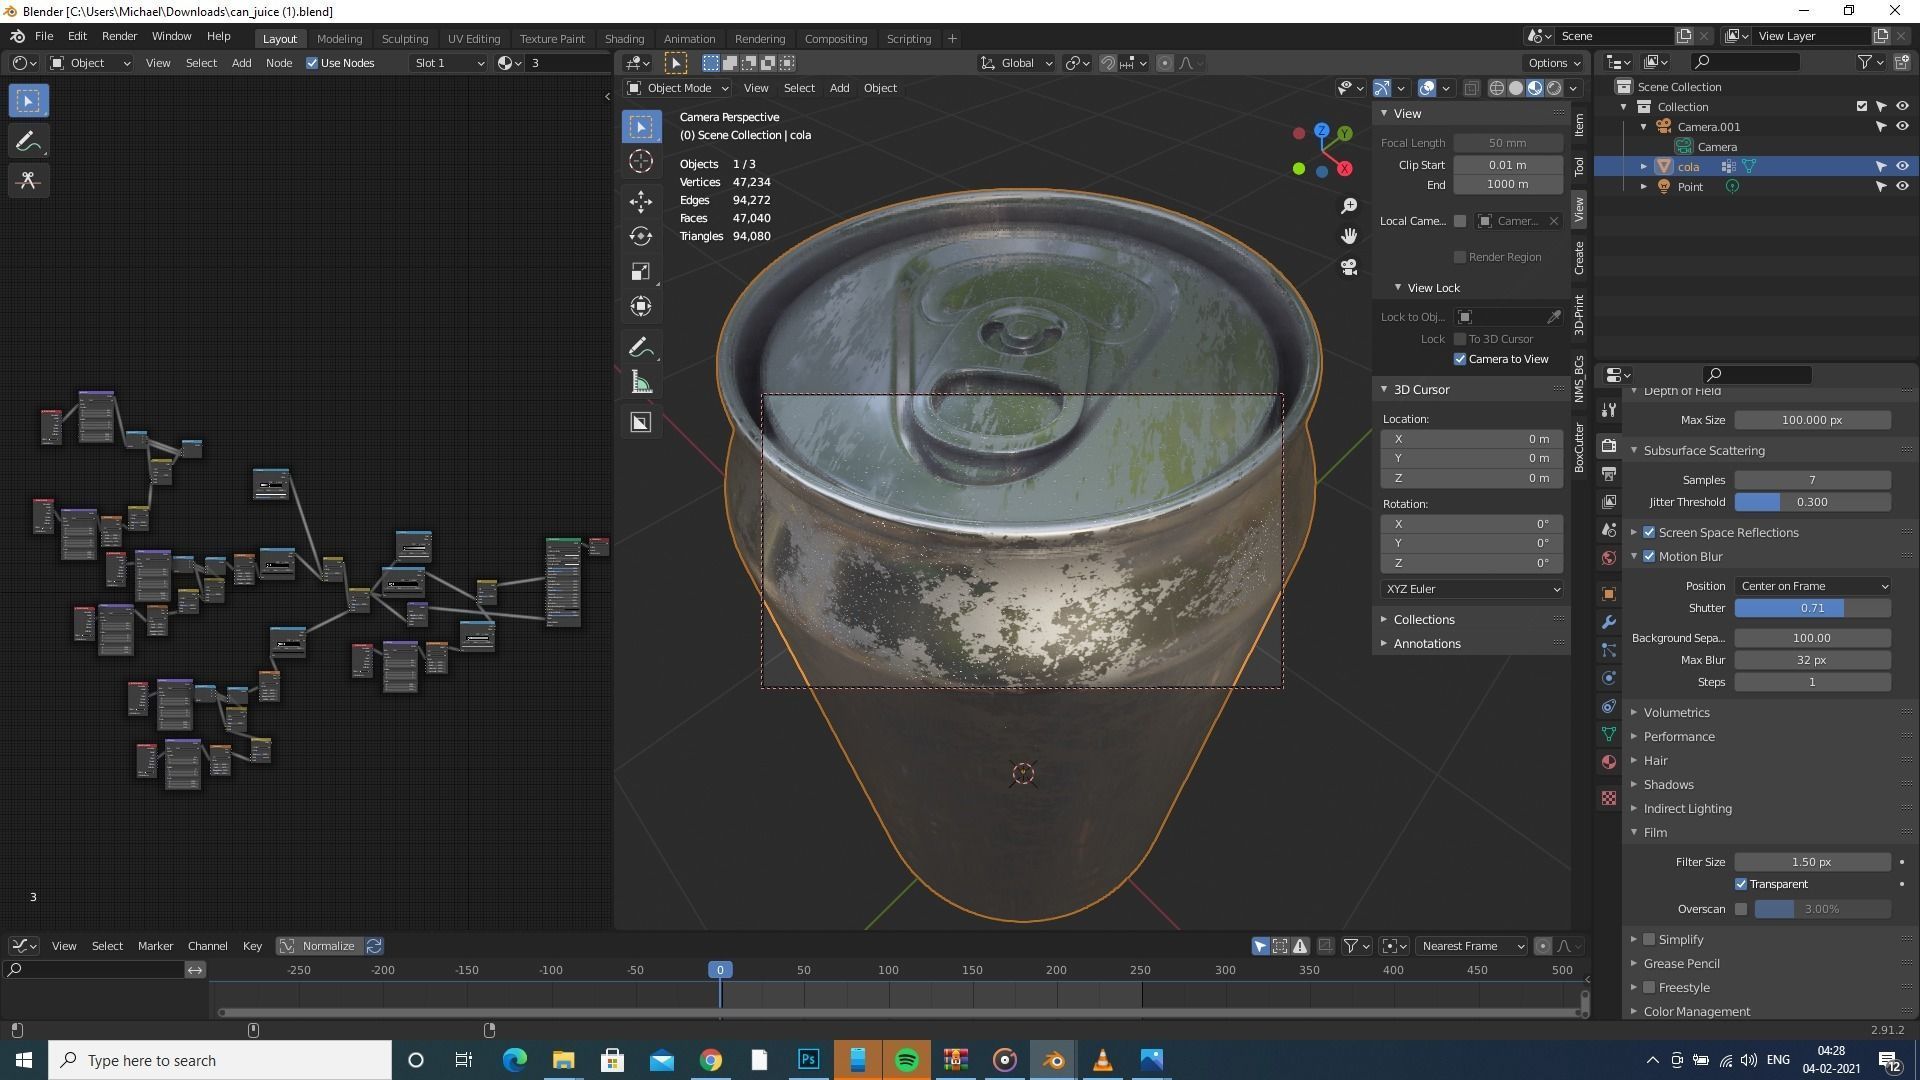Expand the cola object in outliner
Viewport: 1920px width, 1080px height.
click(1643, 166)
